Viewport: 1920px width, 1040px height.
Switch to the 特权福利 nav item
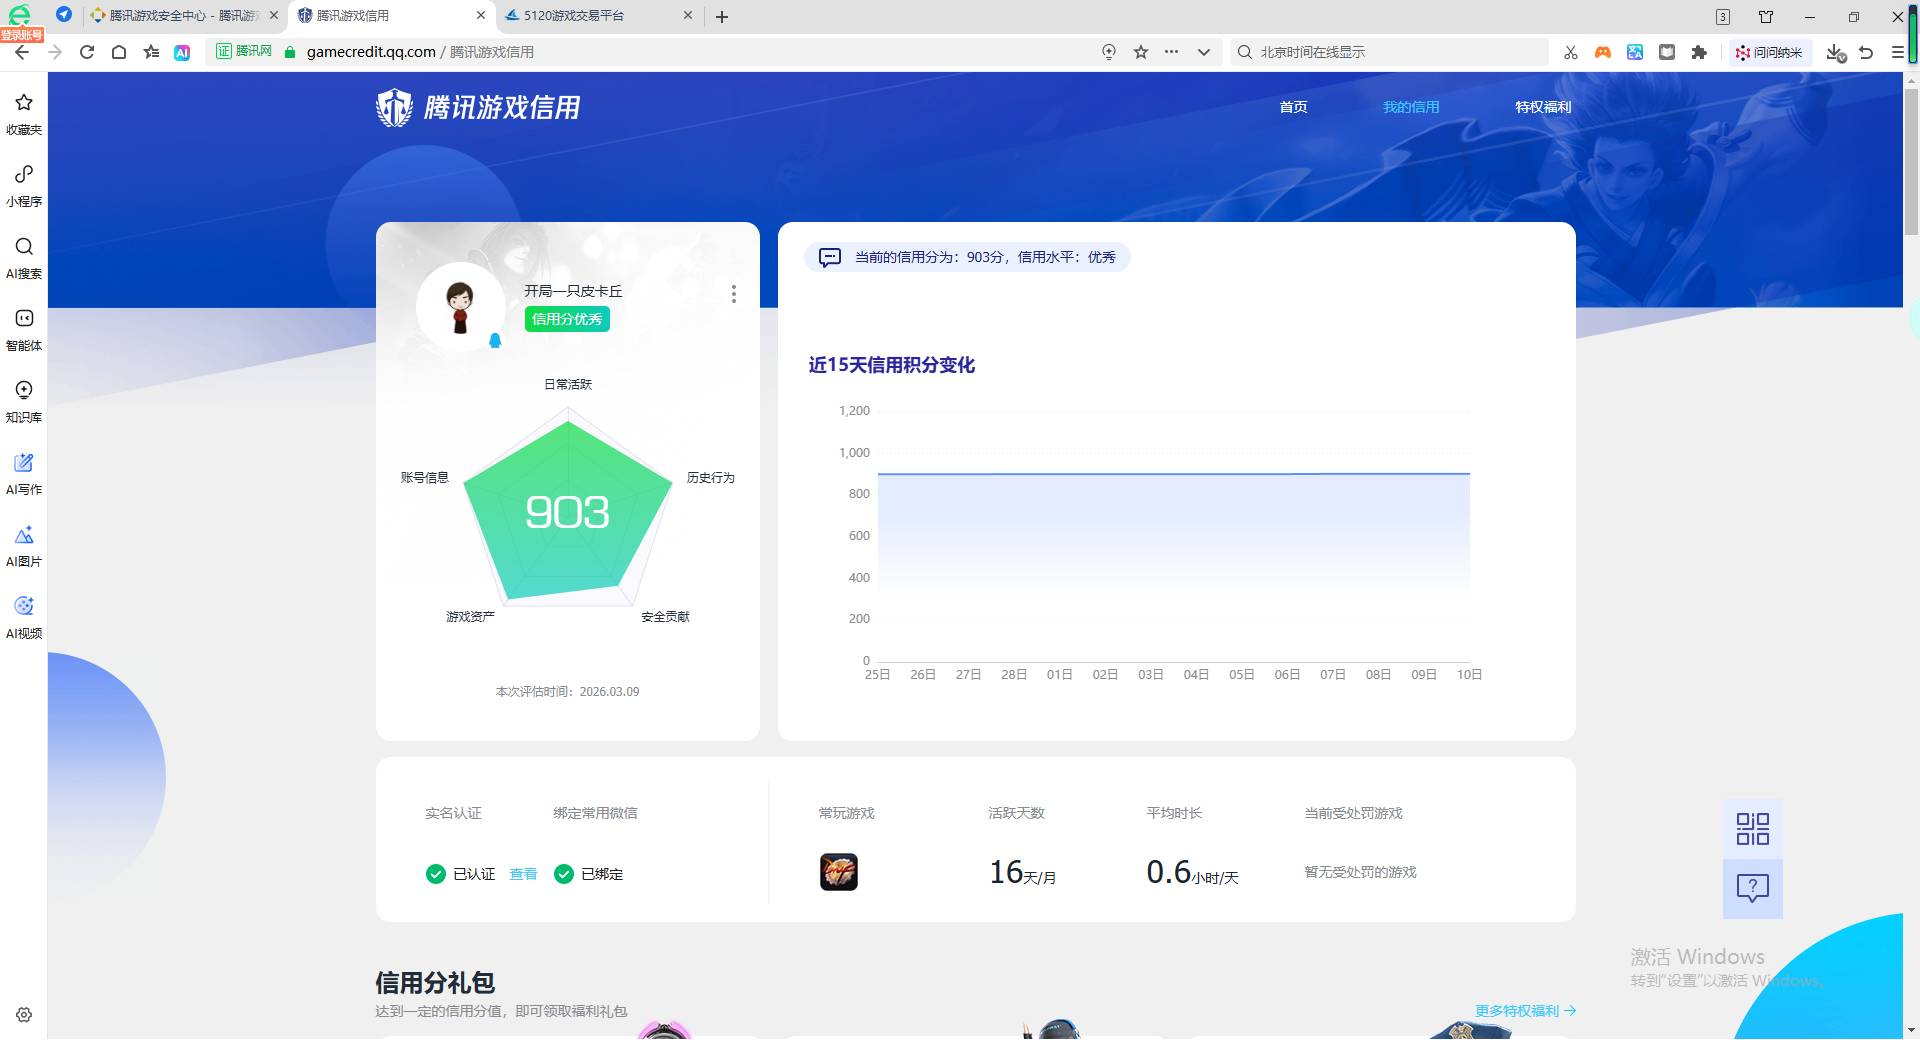tap(1543, 107)
